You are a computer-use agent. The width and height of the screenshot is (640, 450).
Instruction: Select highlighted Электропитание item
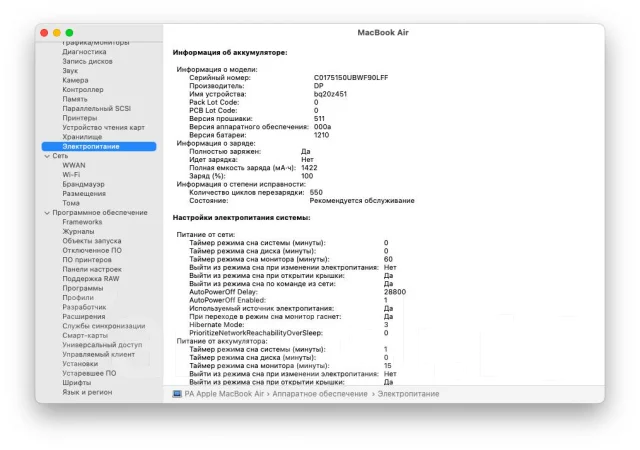click(x=99, y=146)
